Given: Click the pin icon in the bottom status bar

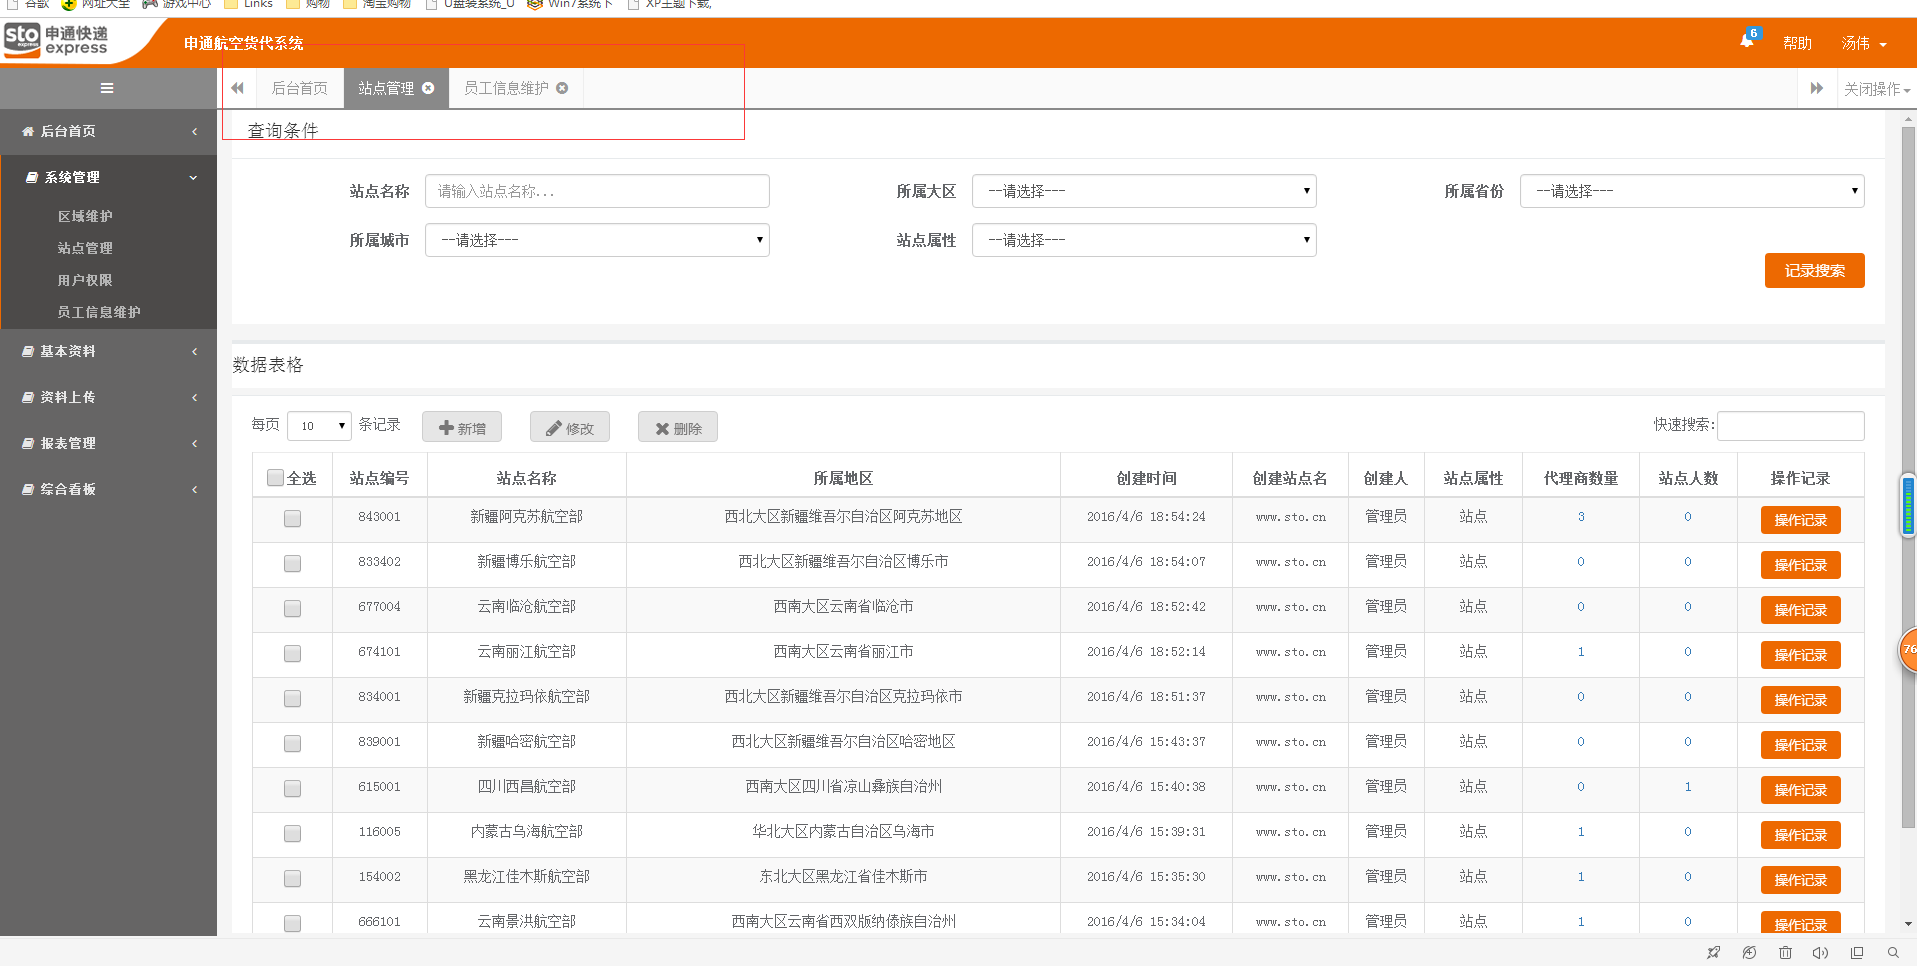Looking at the screenshot, I should point(1713,952).
